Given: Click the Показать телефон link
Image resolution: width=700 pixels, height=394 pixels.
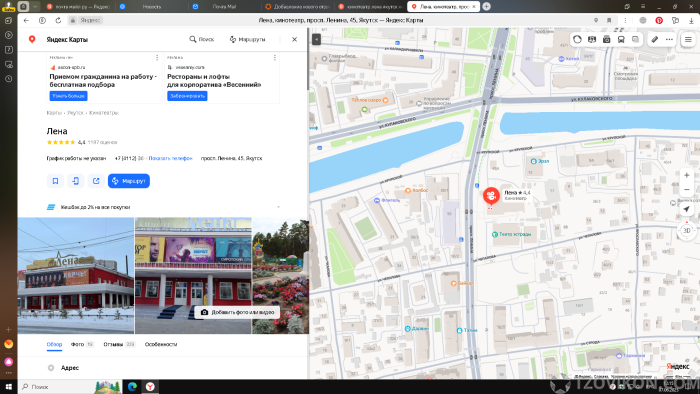Looking at the screenshot, I should click(170, 158).
